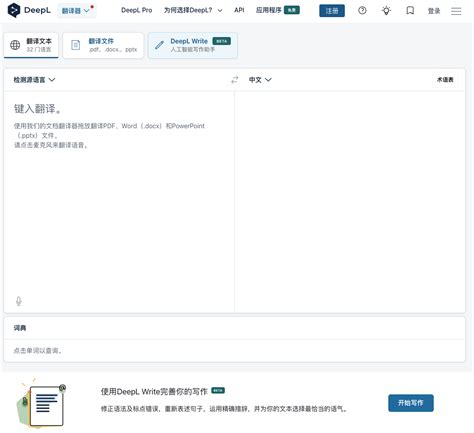Open the 中文 target language dropdown
Viewport: 474px width, 433px height.
tap(260, 80)
